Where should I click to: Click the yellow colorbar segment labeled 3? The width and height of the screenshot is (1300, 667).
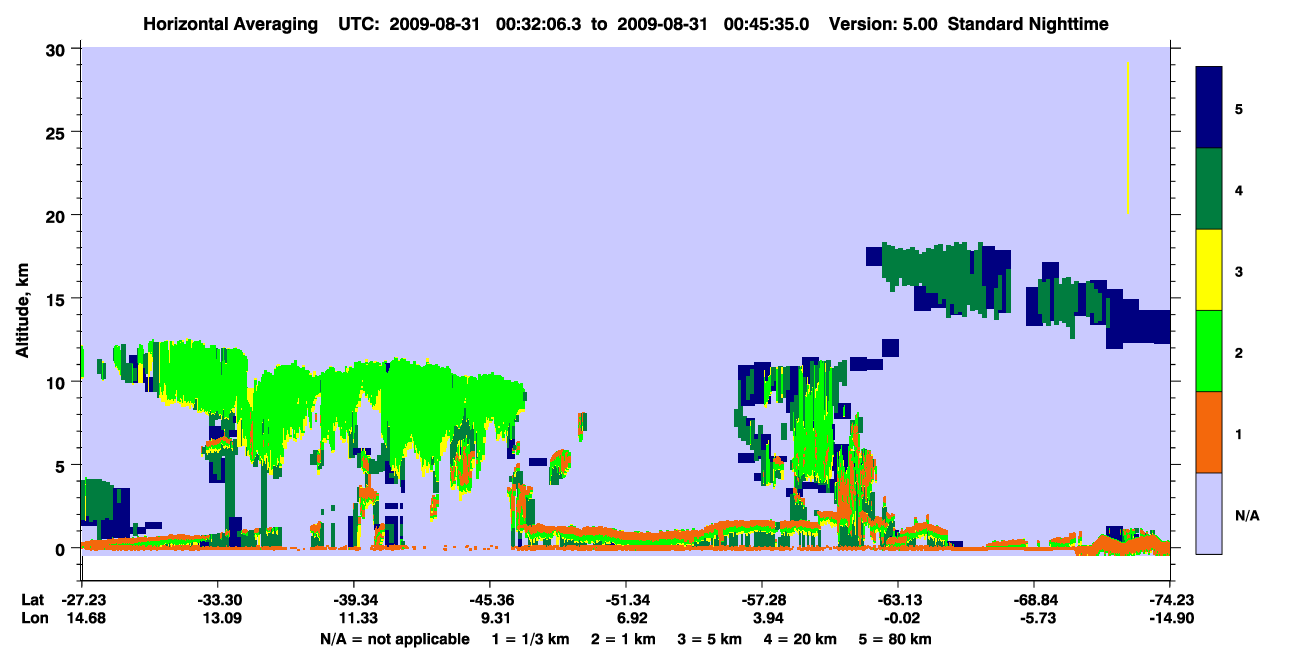1209,270
